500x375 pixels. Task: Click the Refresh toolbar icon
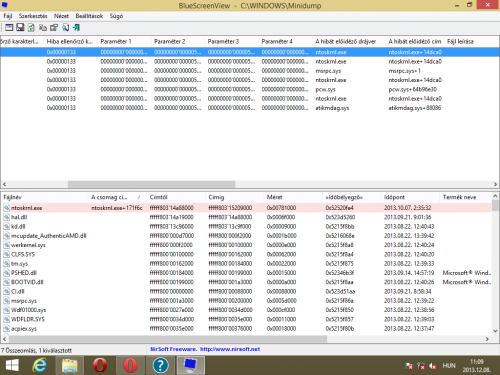pyautogui.click(x=31, y=28)
